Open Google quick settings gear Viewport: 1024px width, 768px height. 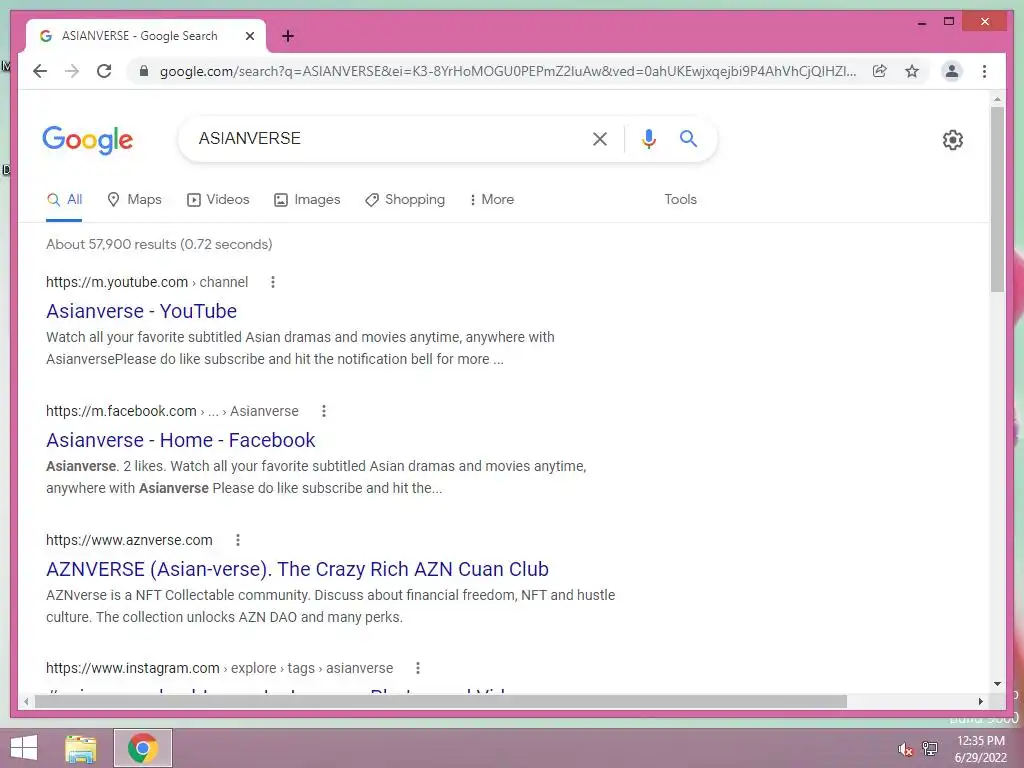pos(952,140)
